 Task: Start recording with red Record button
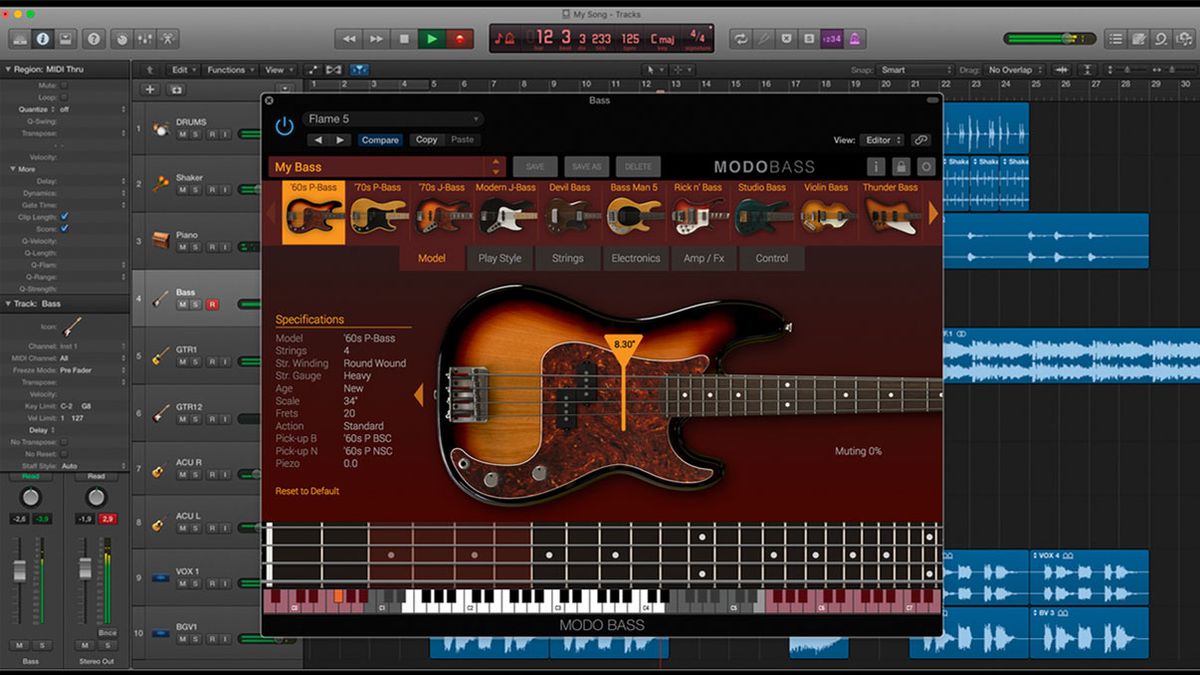460,39
